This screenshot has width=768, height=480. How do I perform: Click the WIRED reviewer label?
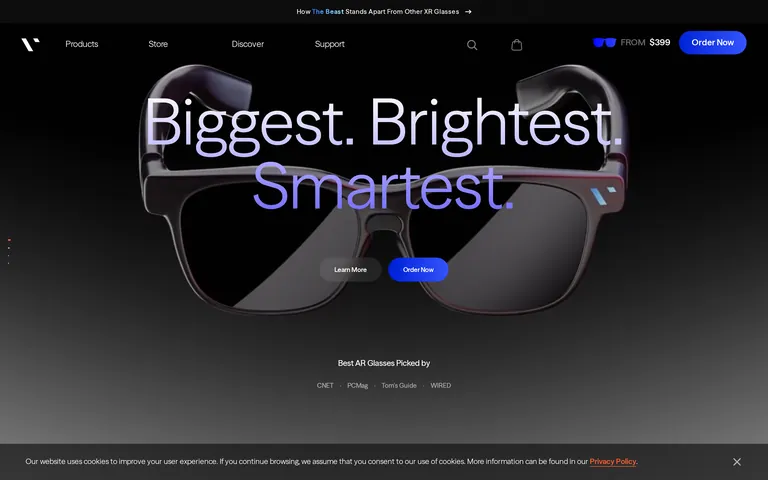[x=440, y=385]
